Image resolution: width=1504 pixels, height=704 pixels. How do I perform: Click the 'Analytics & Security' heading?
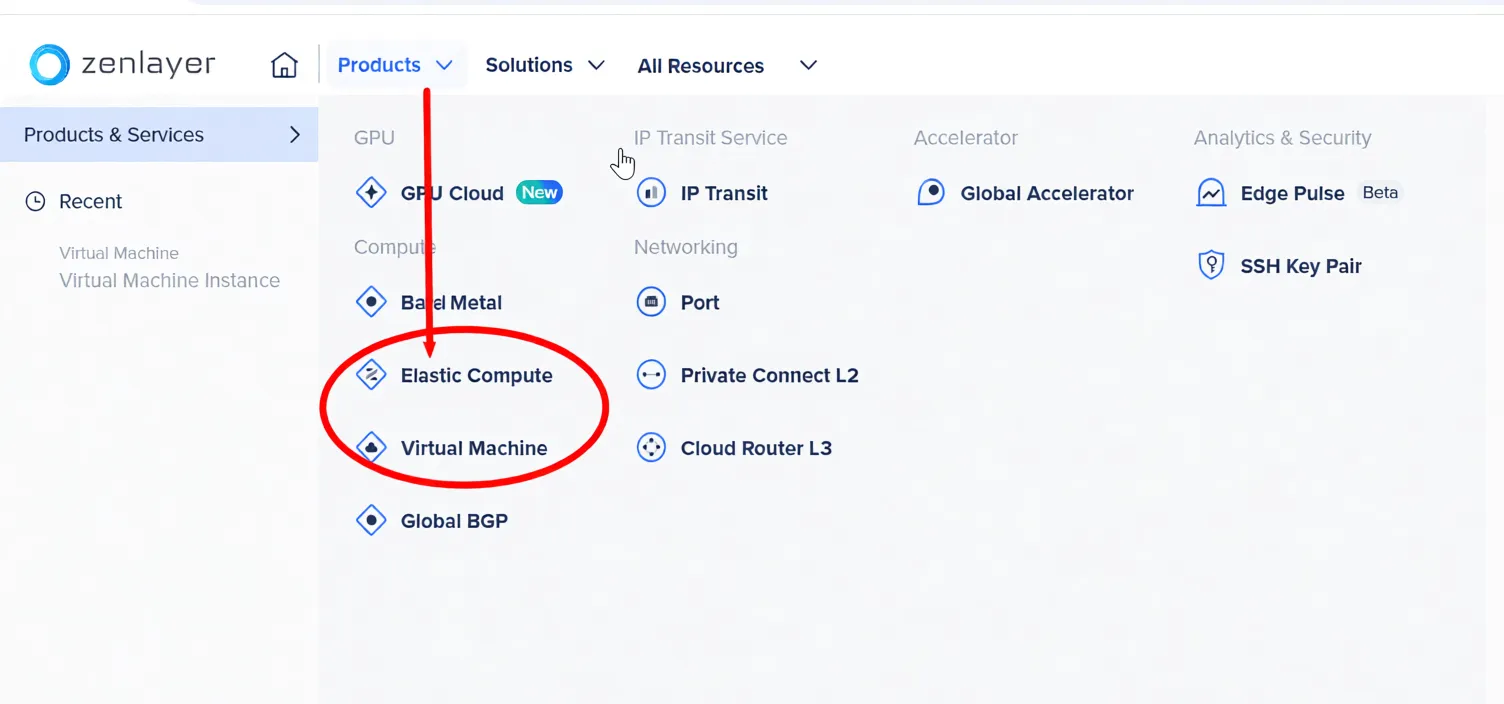pyautogui.click(x=1282, y=138)
